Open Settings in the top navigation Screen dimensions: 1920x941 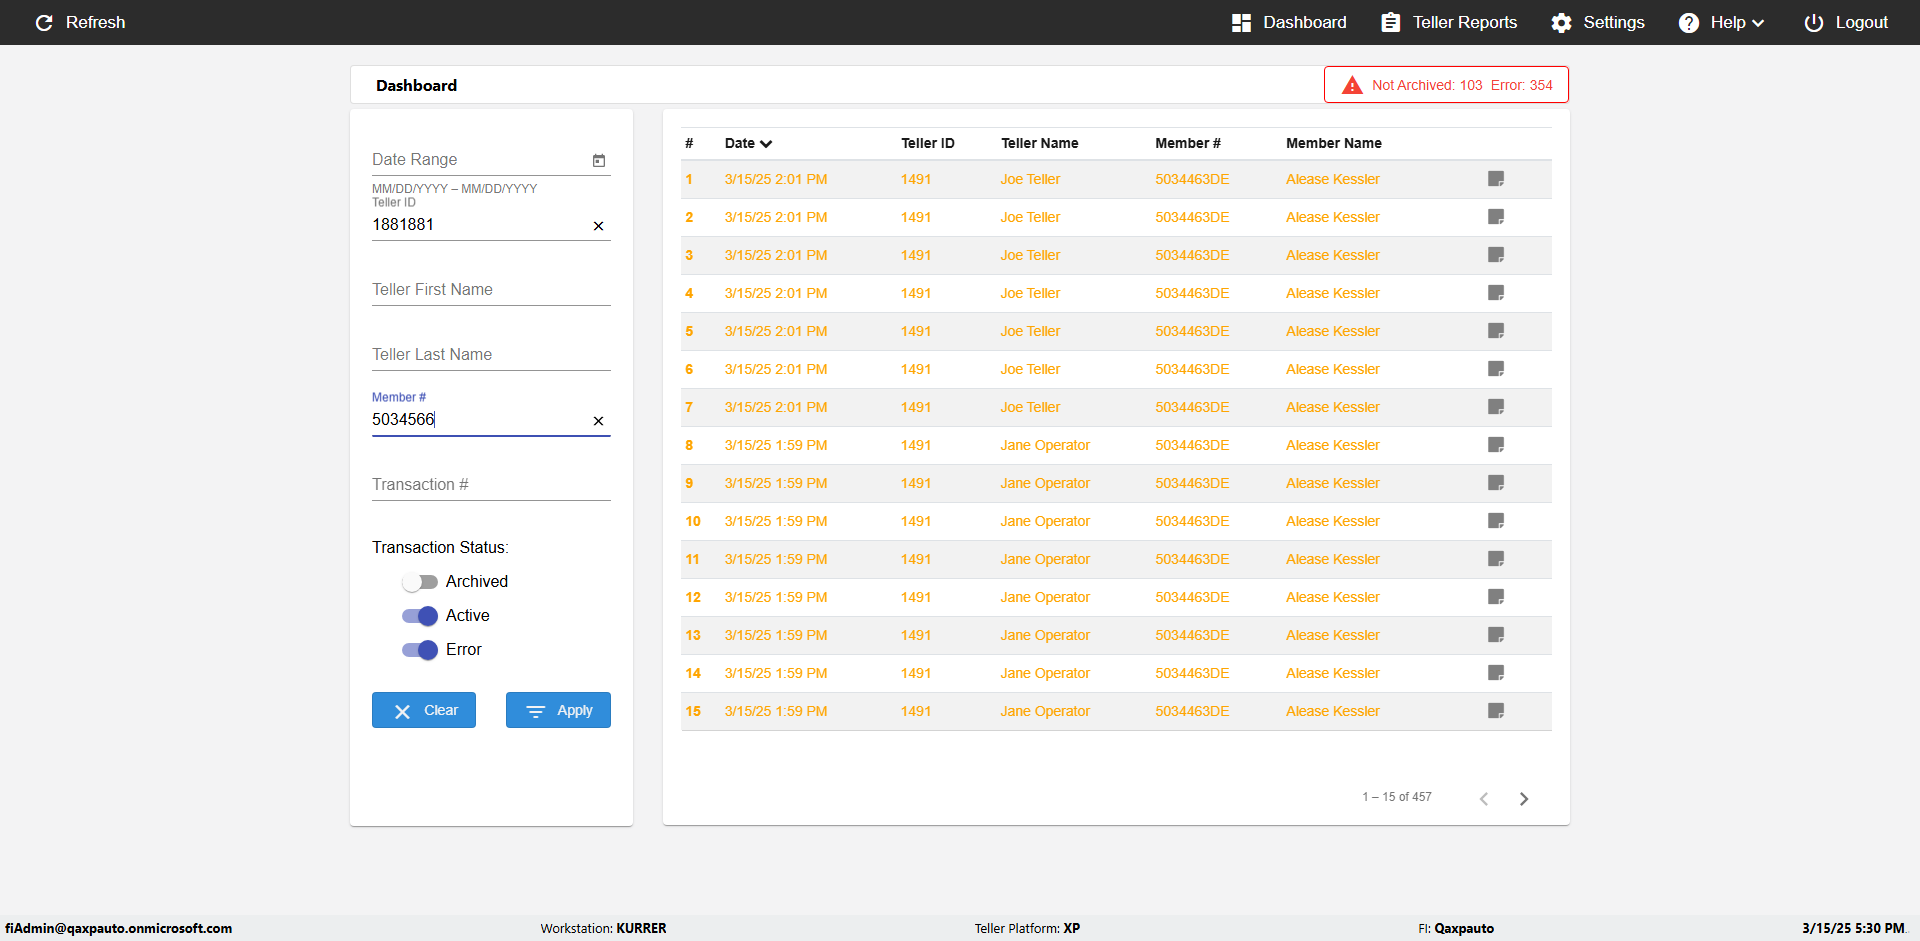point(1598,23)
